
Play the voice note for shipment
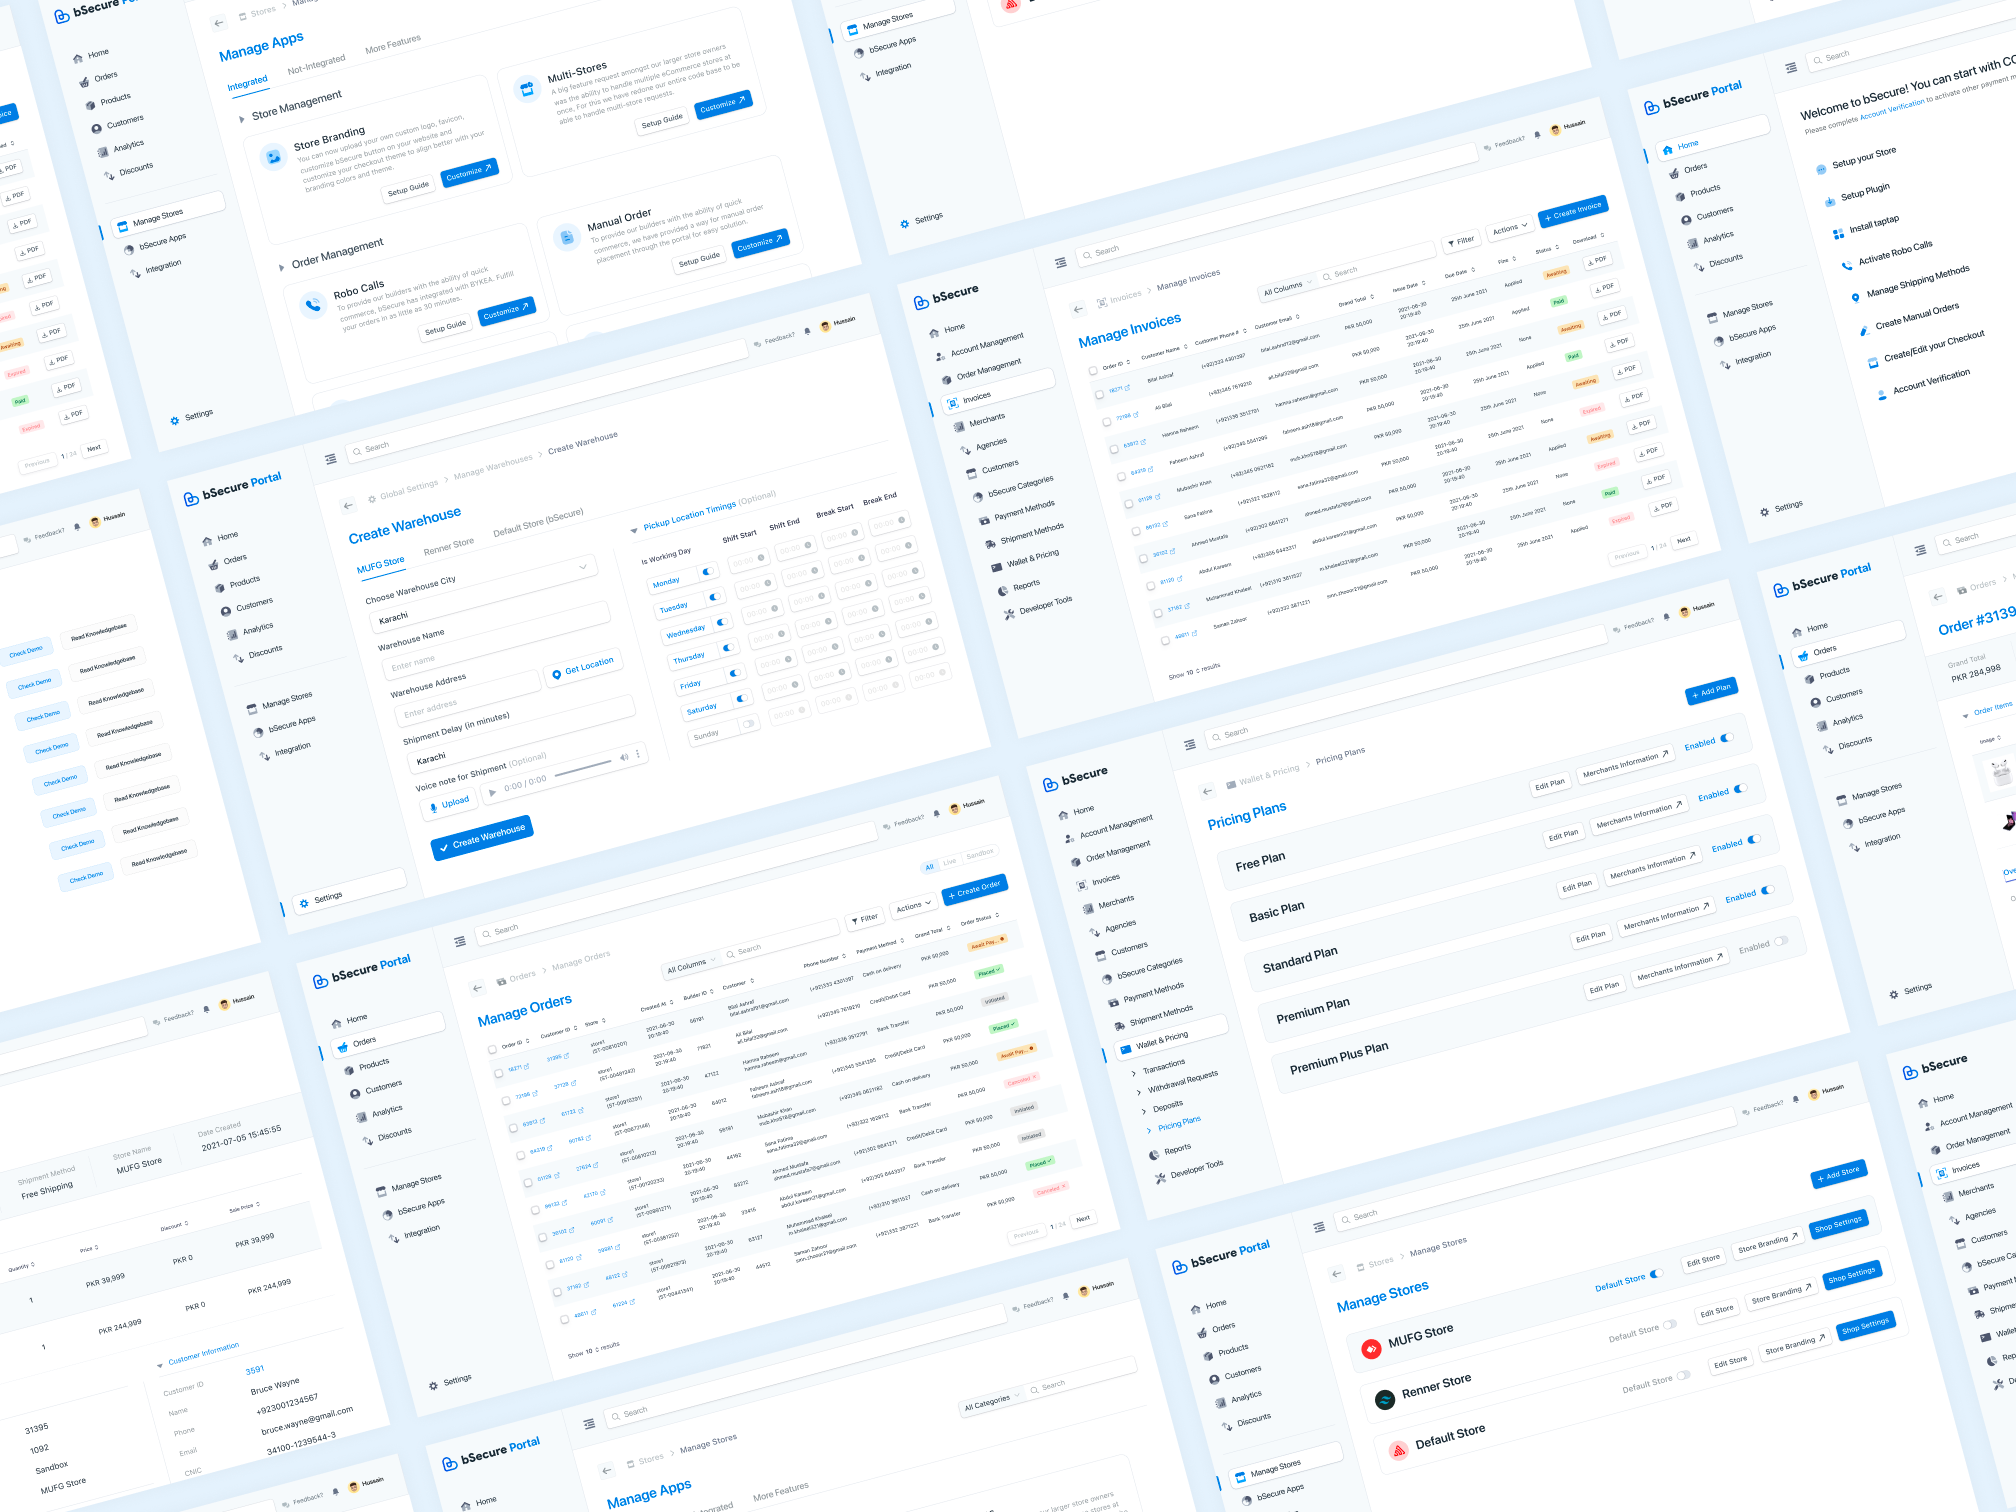(x=491, y=793)
